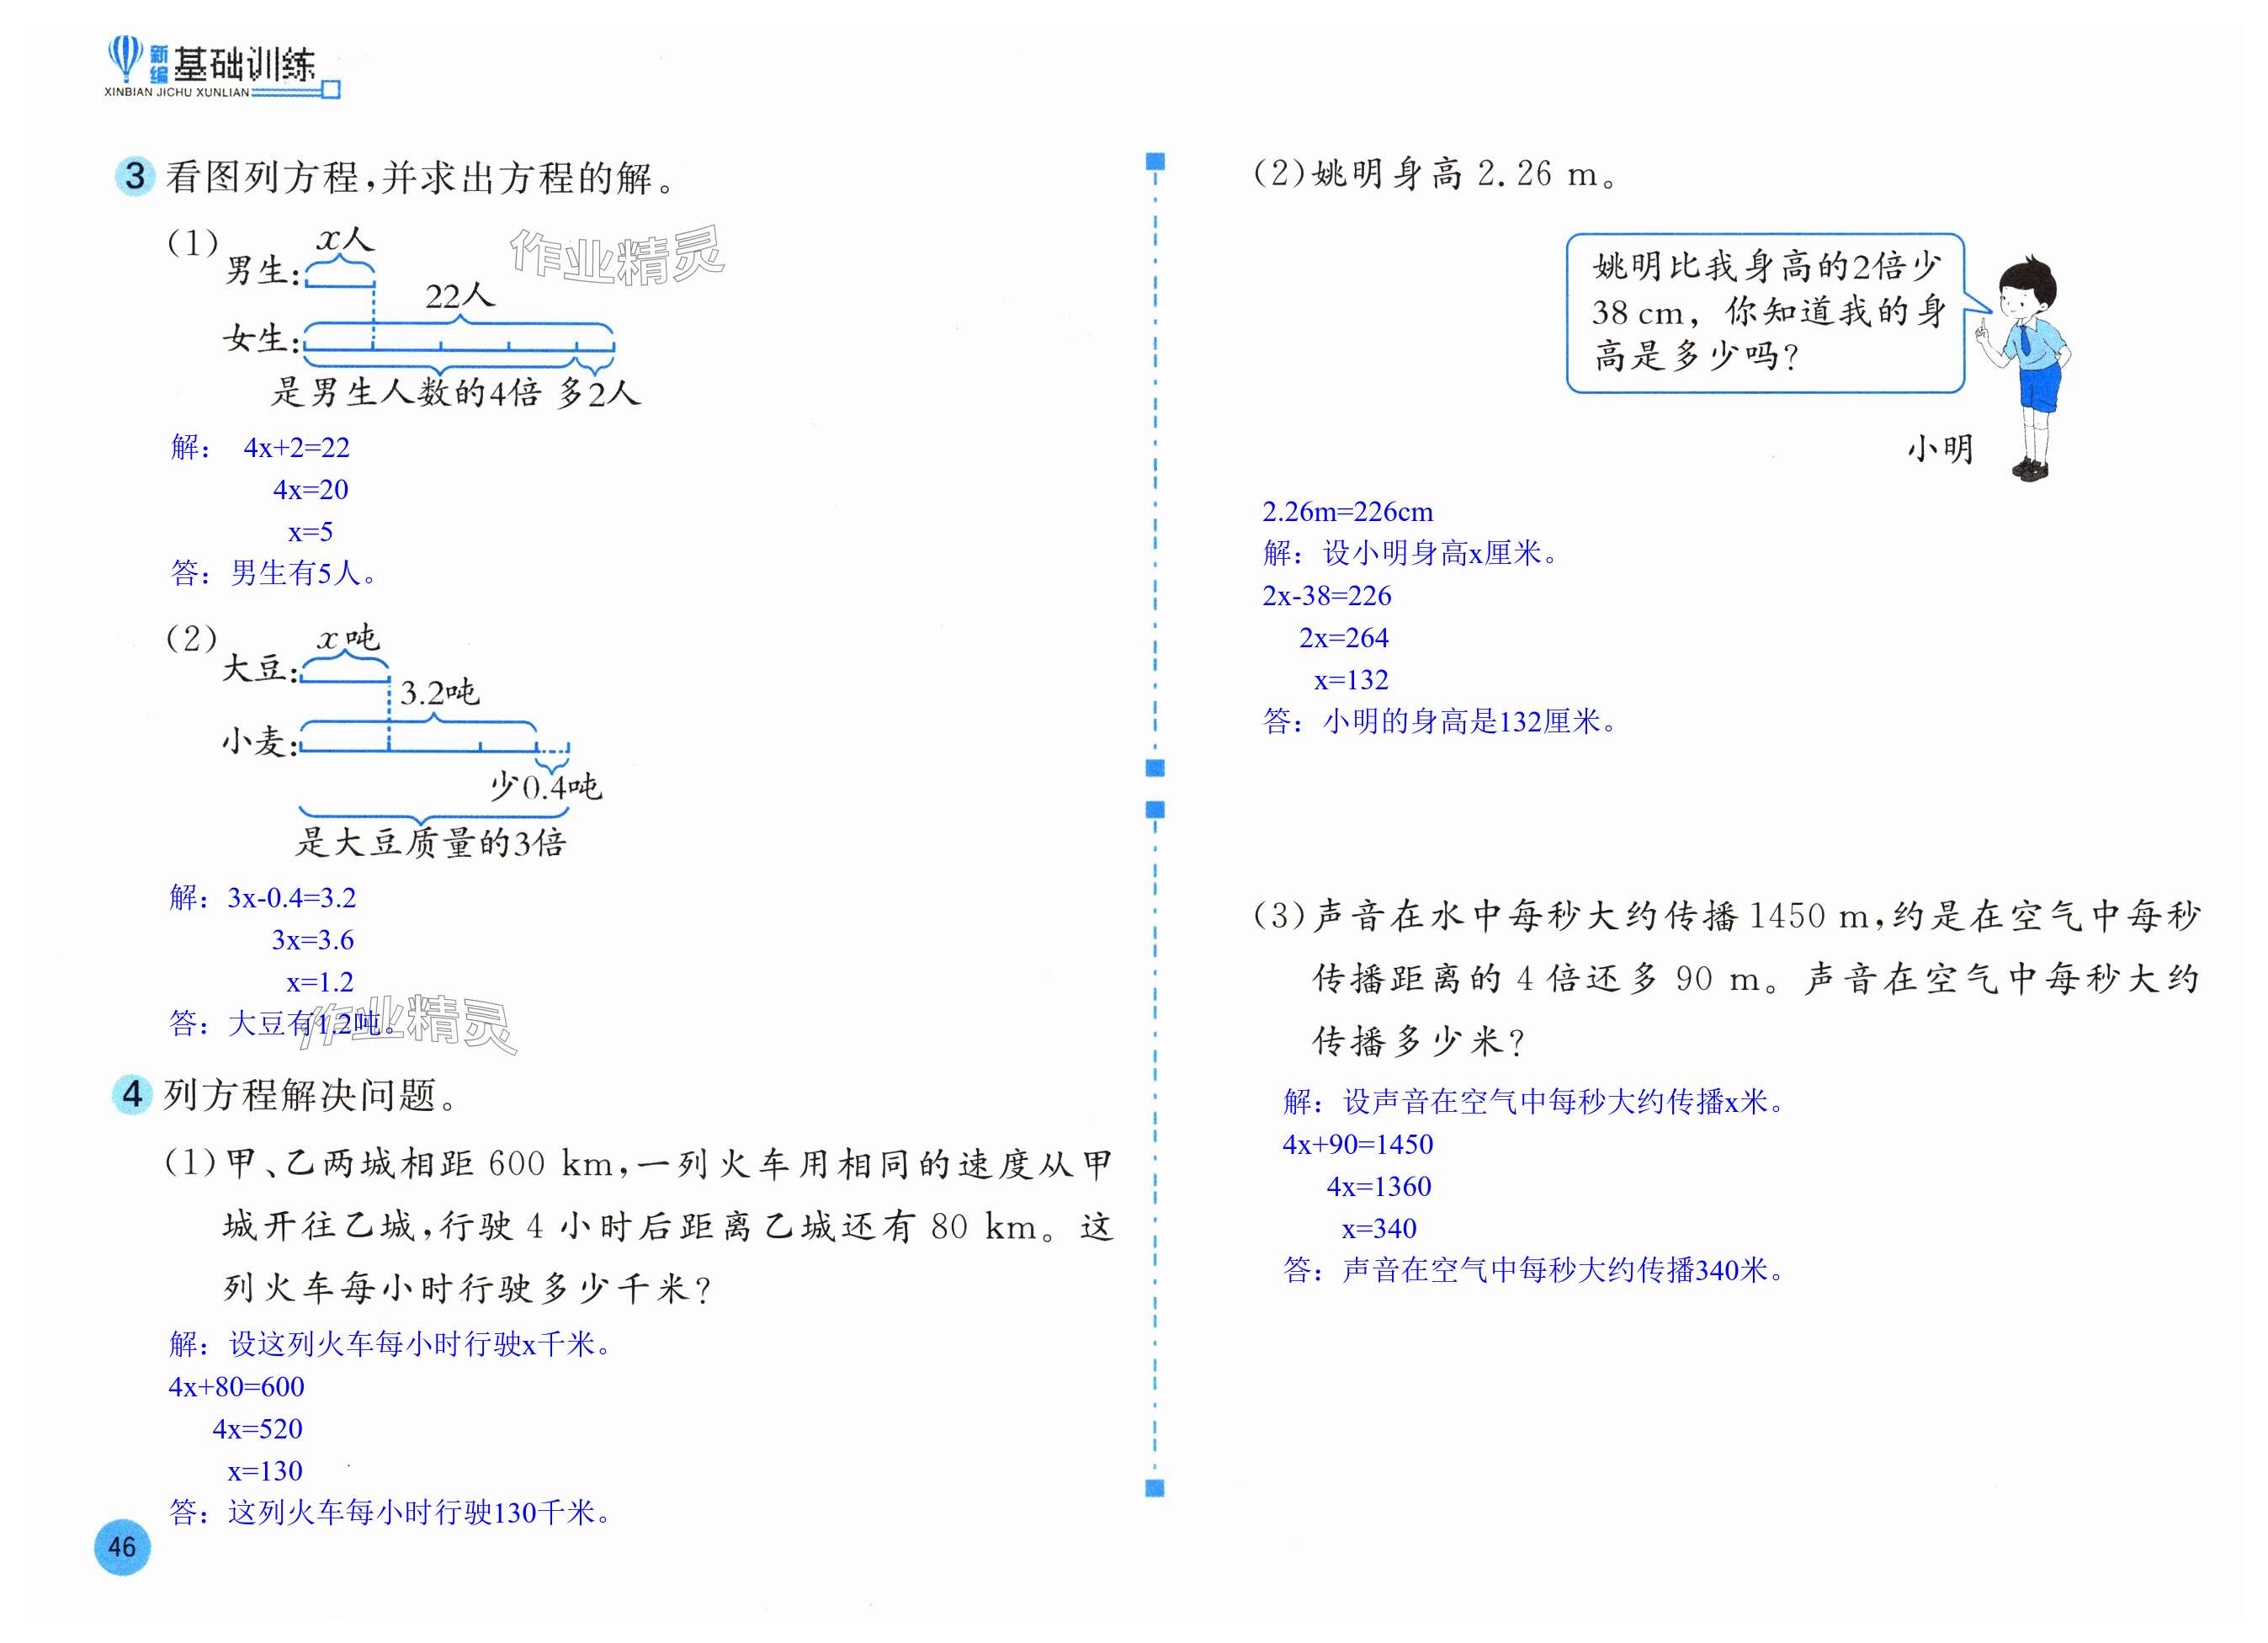
Task: Click the sentence 设声音在空气中每秒大约传播x米
Action: [1565, 1101]
